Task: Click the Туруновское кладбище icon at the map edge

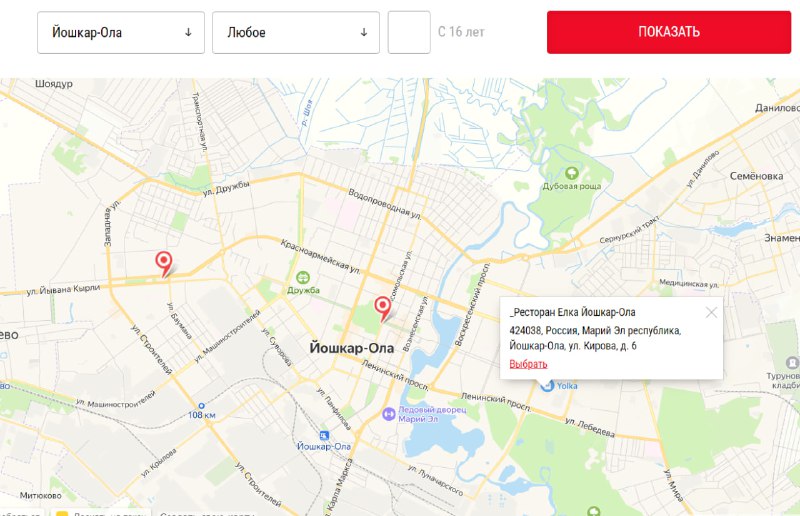Action: coord(792,363)
